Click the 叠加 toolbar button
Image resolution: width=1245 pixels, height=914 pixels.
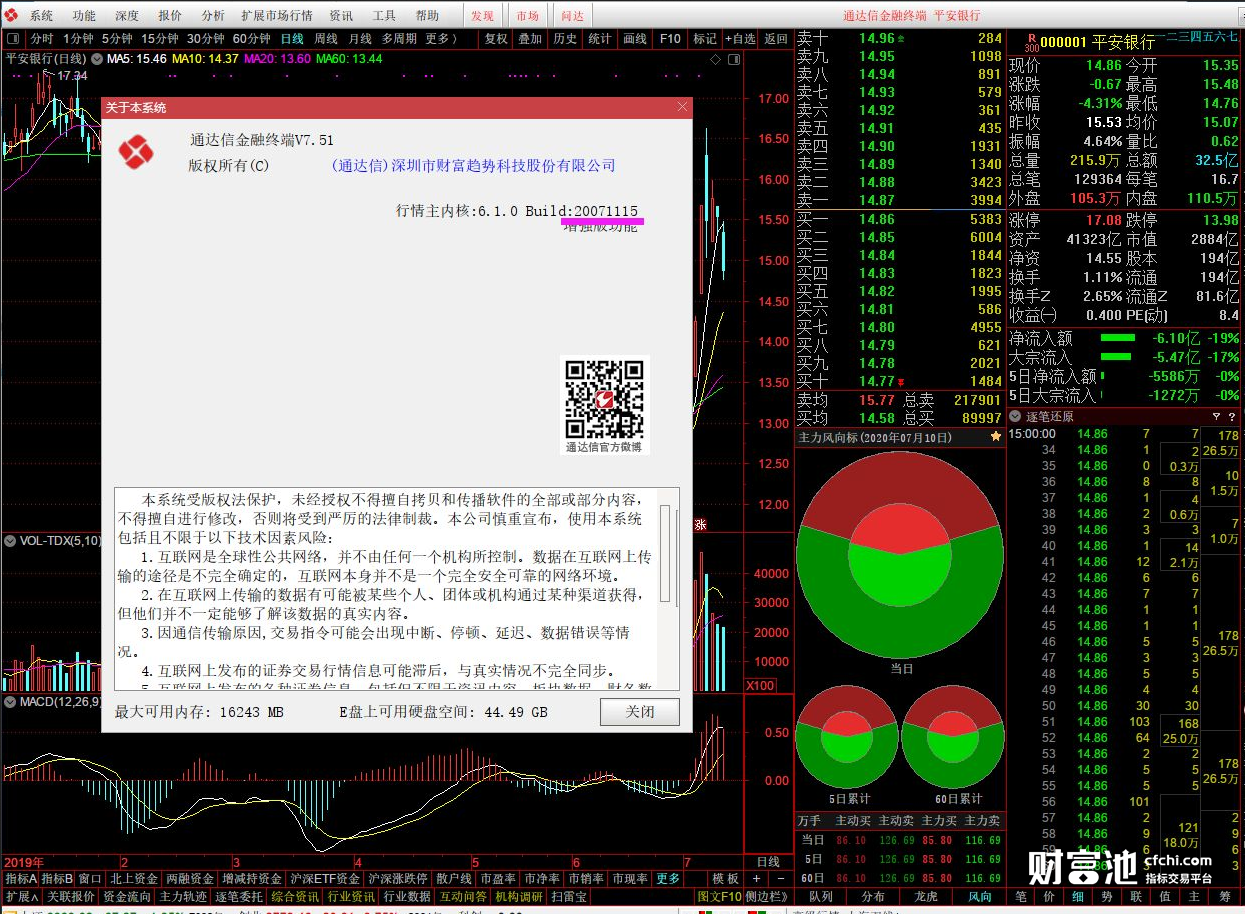pos(531,39)
